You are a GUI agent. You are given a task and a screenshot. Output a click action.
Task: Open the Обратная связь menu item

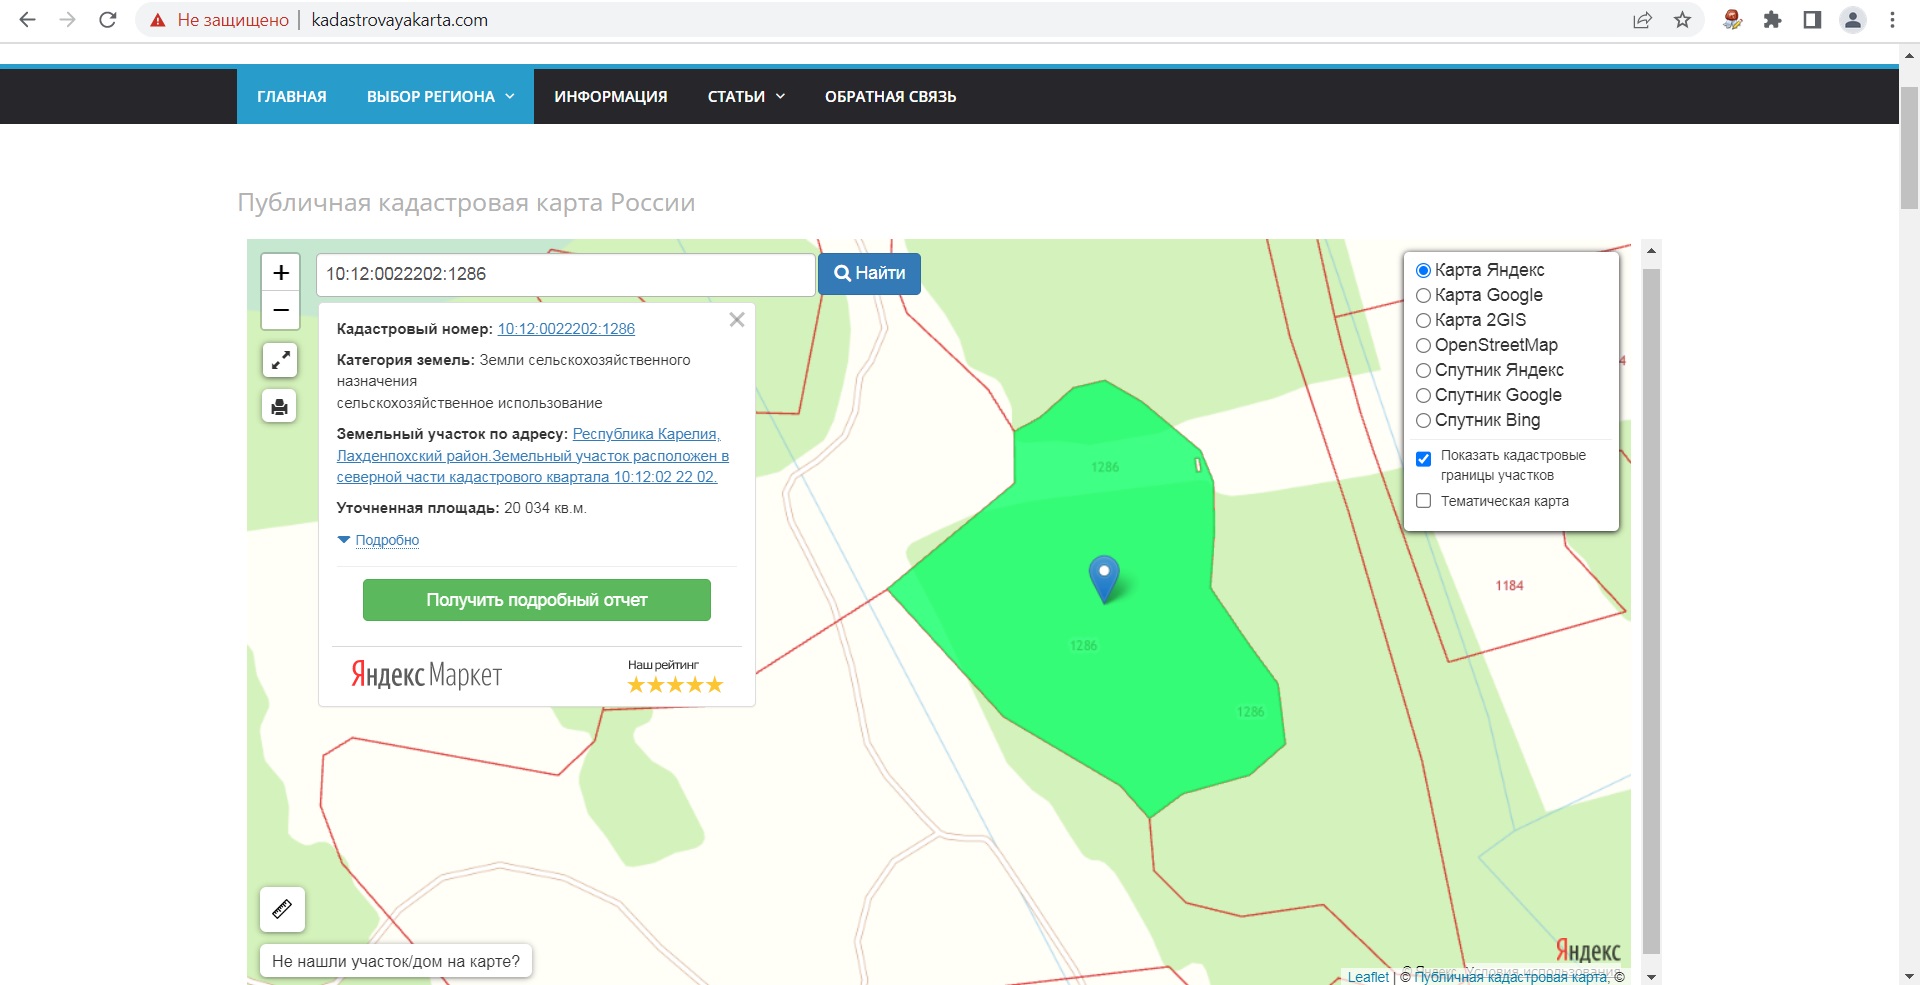(x=890, y=96)
